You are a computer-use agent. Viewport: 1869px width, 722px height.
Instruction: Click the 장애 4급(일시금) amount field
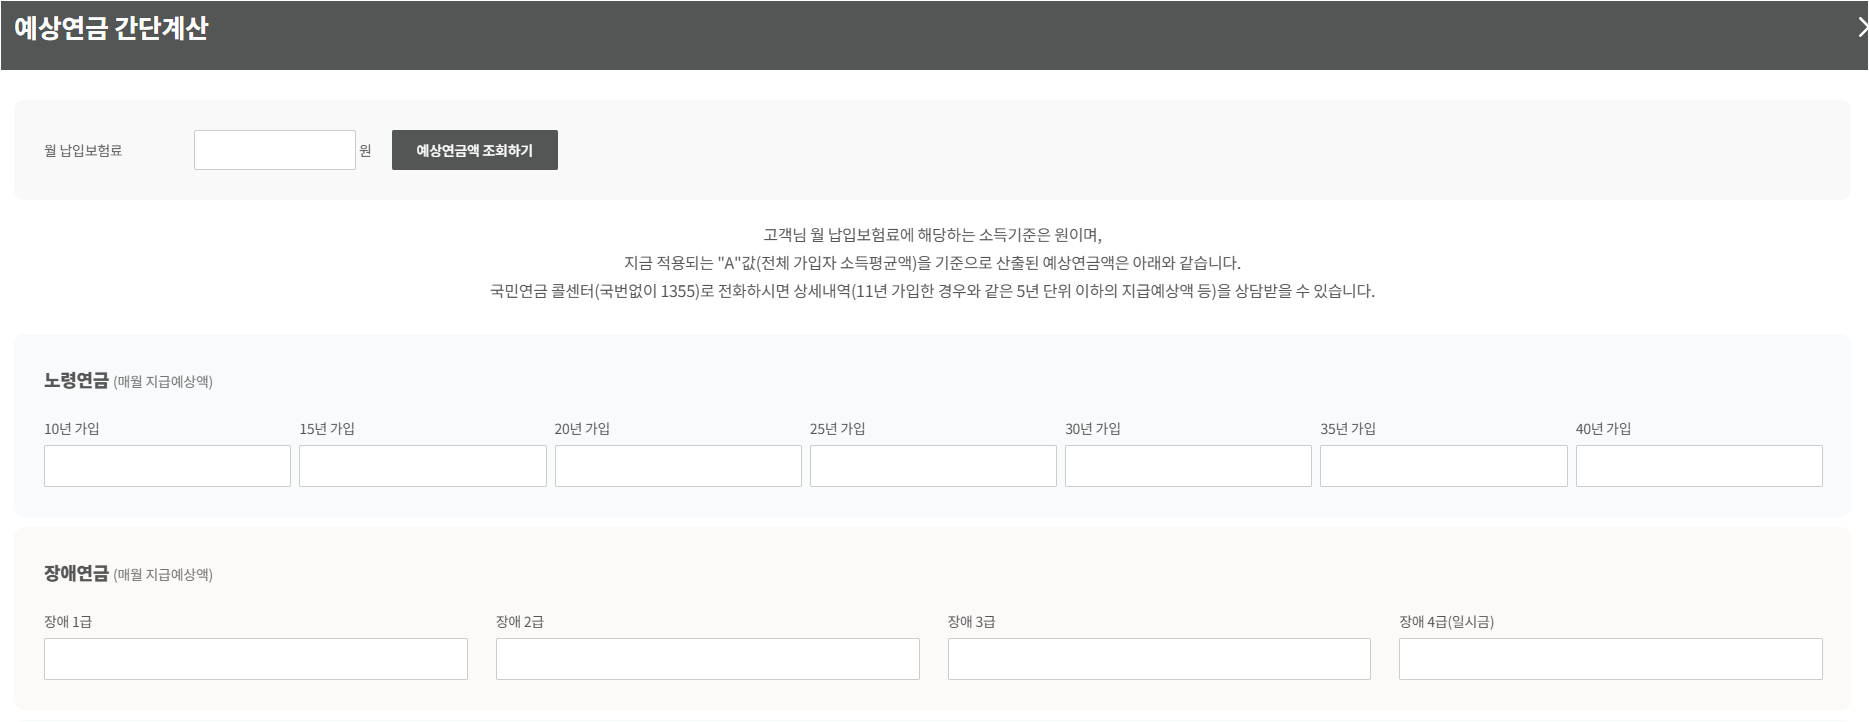(x=1611, y=659)
